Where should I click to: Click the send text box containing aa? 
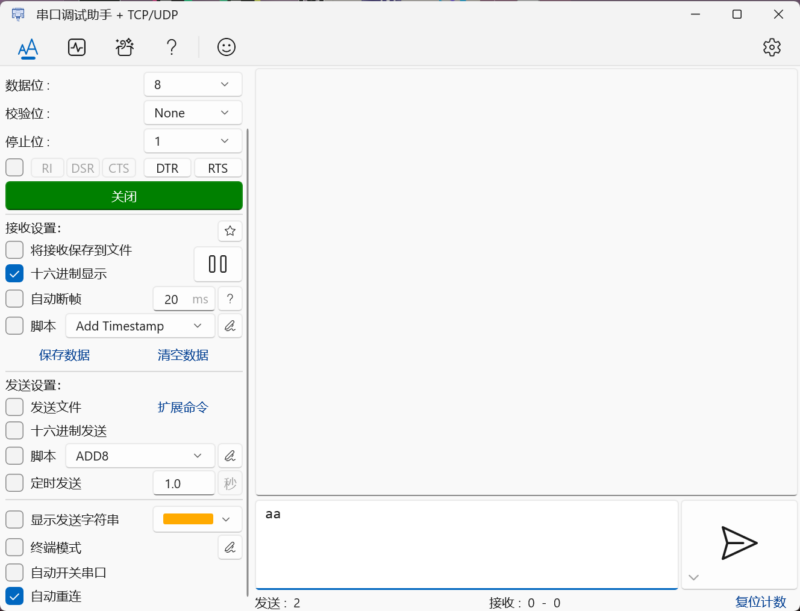[x=466, y=544]
